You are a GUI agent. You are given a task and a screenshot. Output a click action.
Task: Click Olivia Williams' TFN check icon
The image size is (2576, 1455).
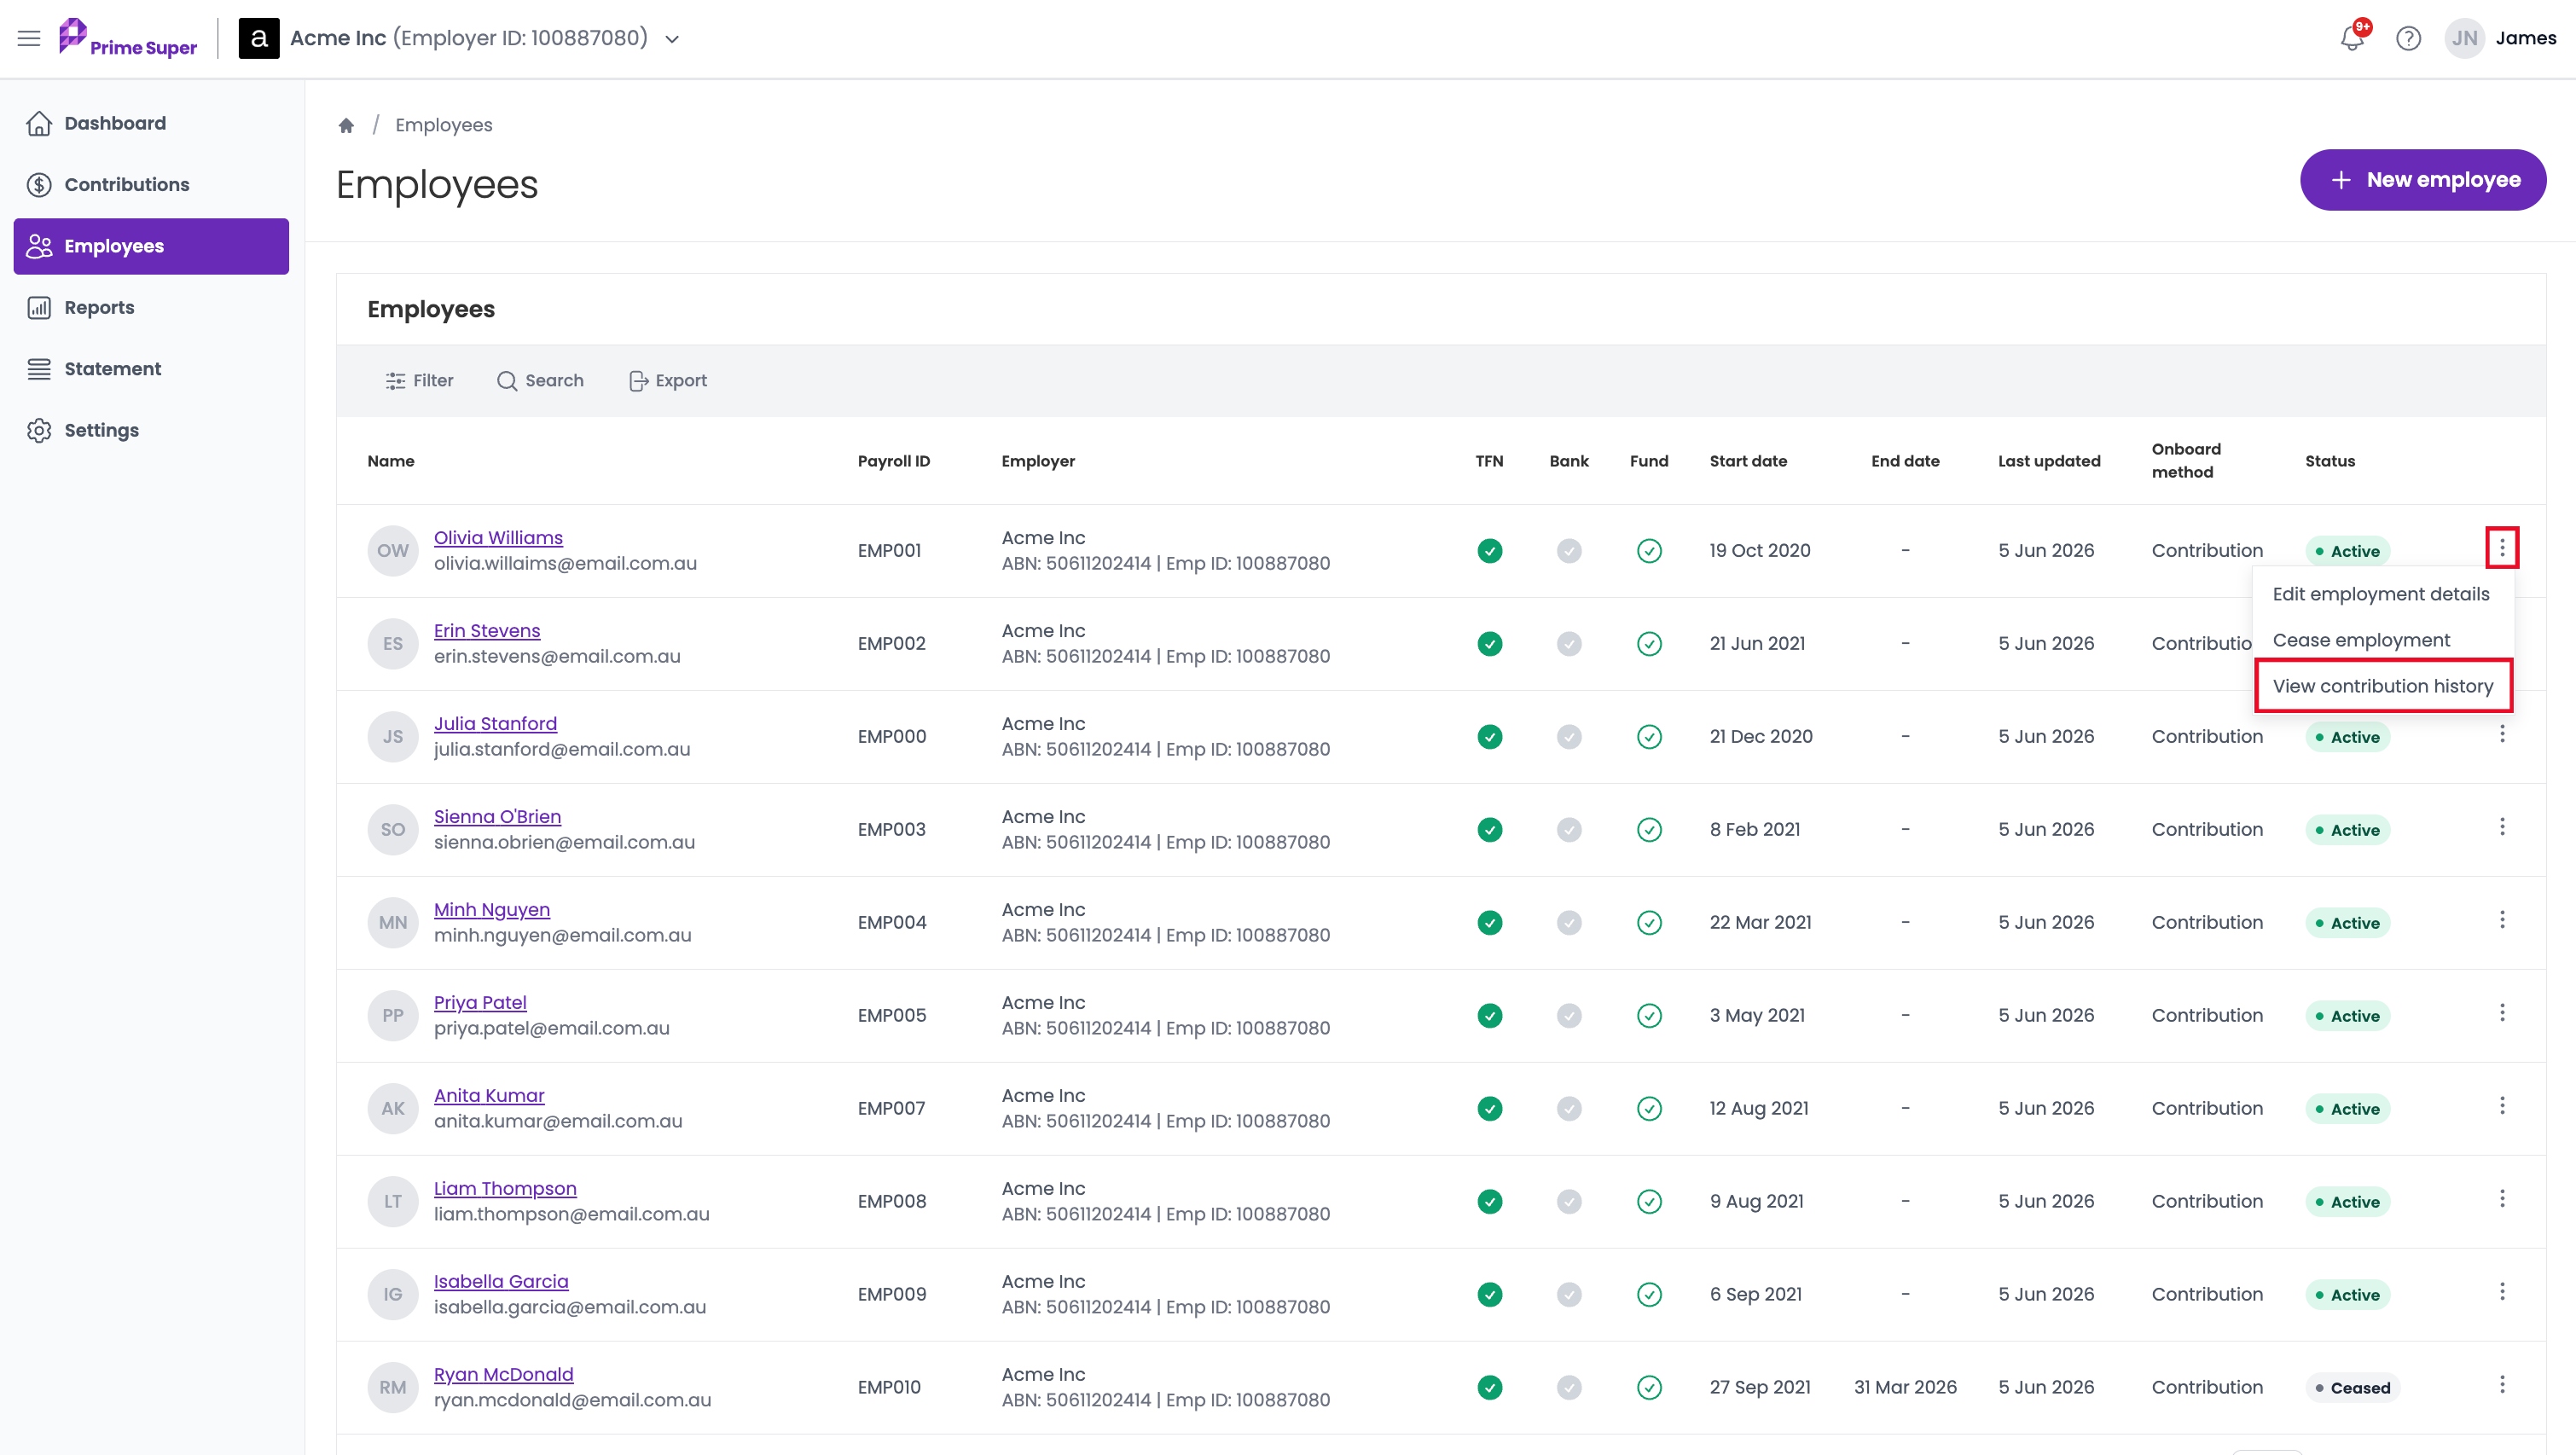(x=1489, y=550)
